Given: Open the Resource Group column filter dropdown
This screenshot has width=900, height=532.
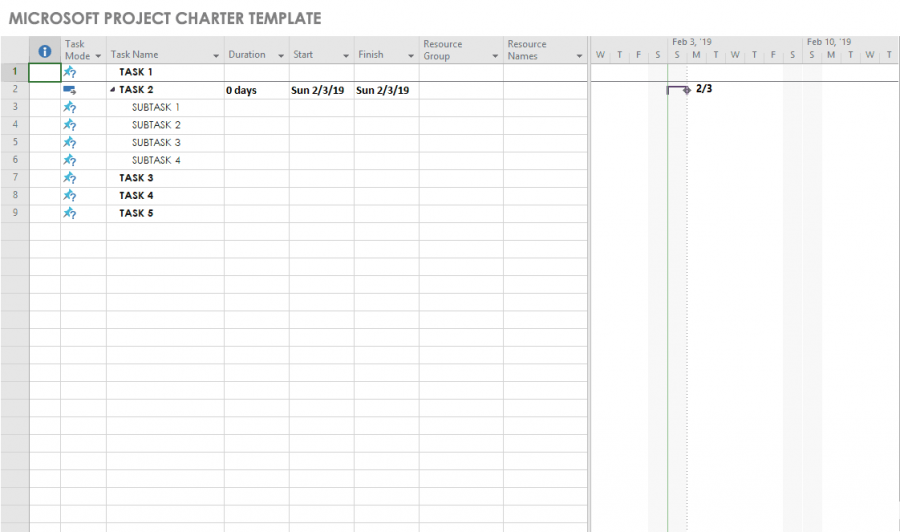Looking at the screenshot, I should point(495,56).
